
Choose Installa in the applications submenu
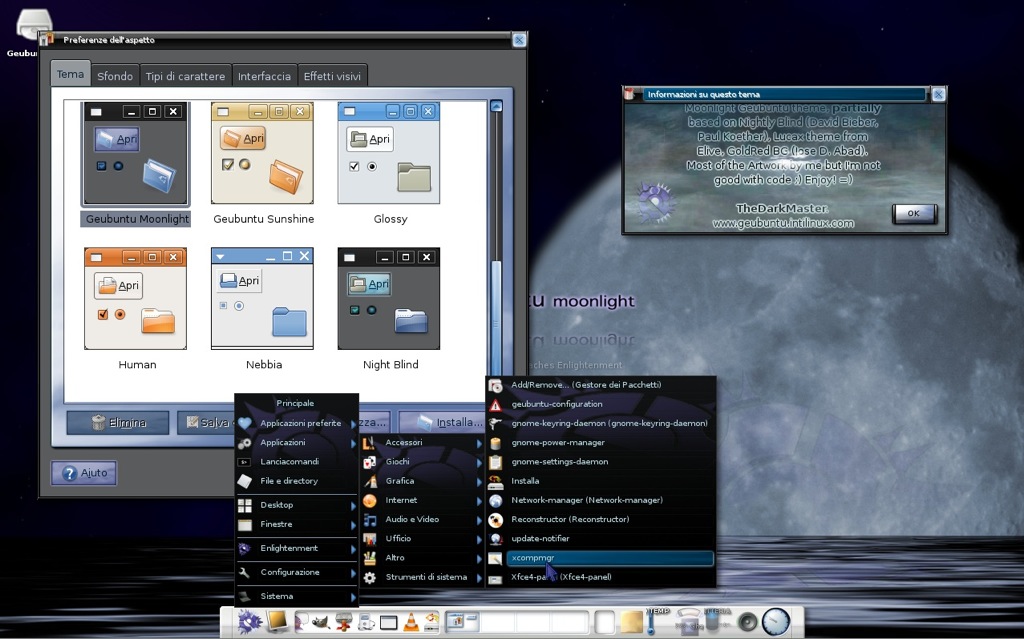(x=601, y=481)
